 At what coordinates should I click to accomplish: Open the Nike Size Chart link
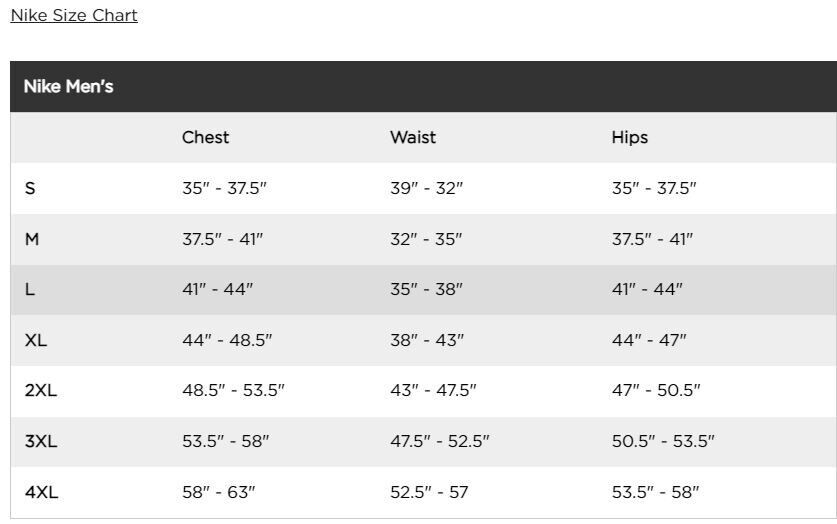(x=74, y=15)
